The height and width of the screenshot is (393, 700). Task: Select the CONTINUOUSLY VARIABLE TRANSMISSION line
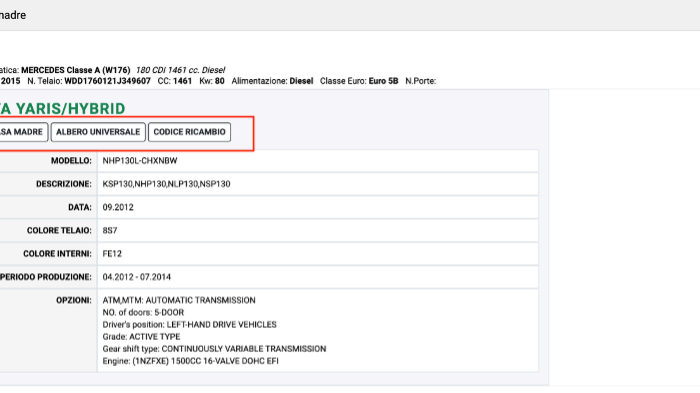coord(214,348)
